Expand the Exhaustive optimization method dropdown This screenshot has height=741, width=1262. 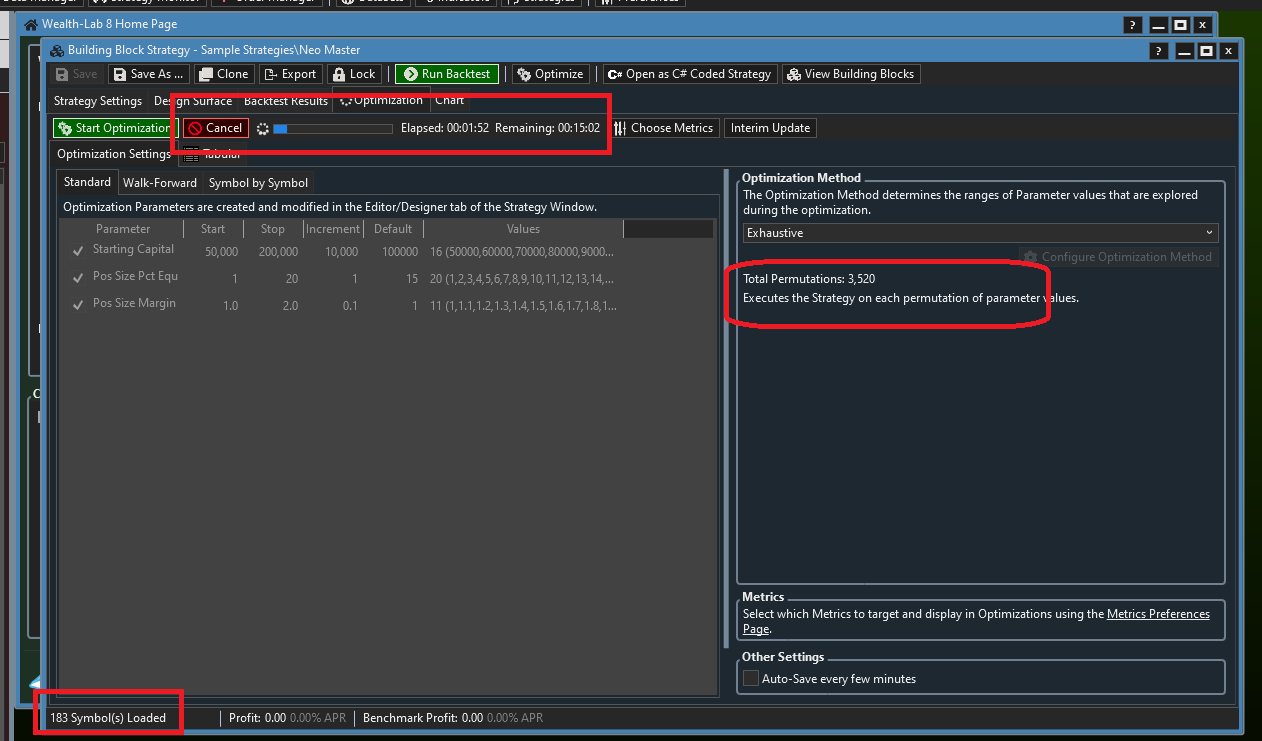tap(980, 233)
